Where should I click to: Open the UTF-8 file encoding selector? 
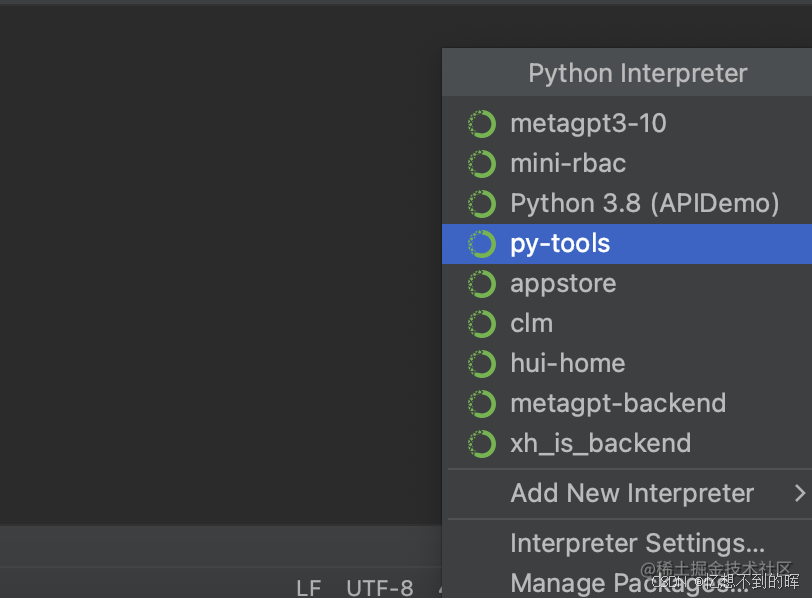[380, 588]
